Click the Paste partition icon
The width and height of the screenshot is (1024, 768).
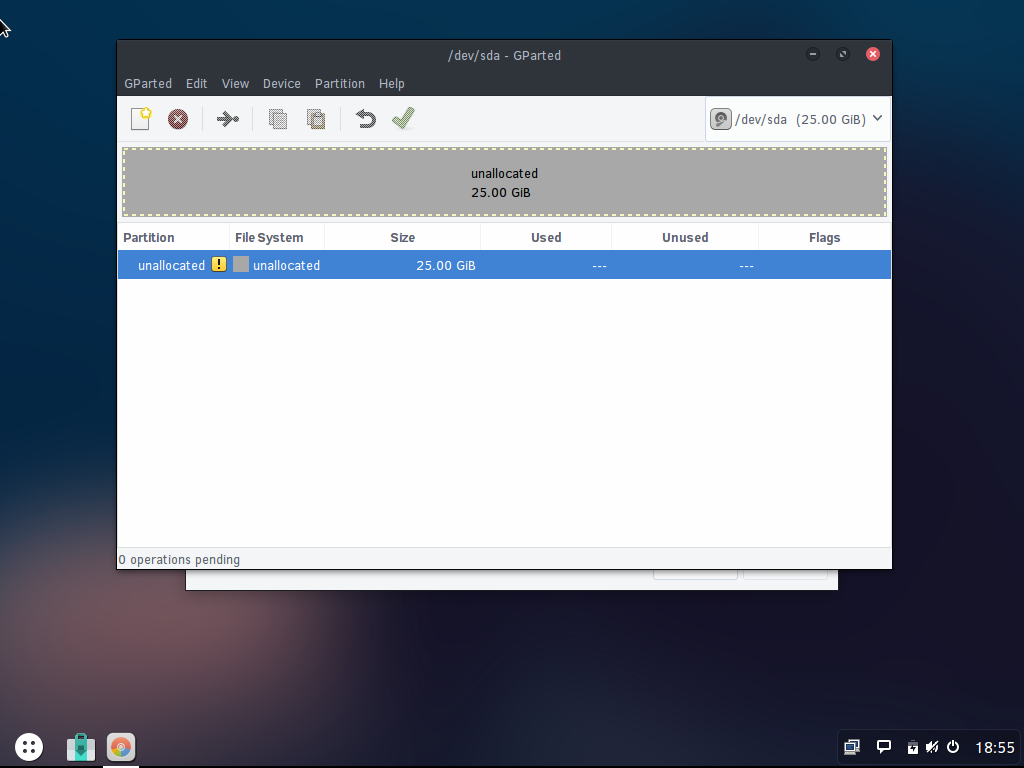click(316, 119)
